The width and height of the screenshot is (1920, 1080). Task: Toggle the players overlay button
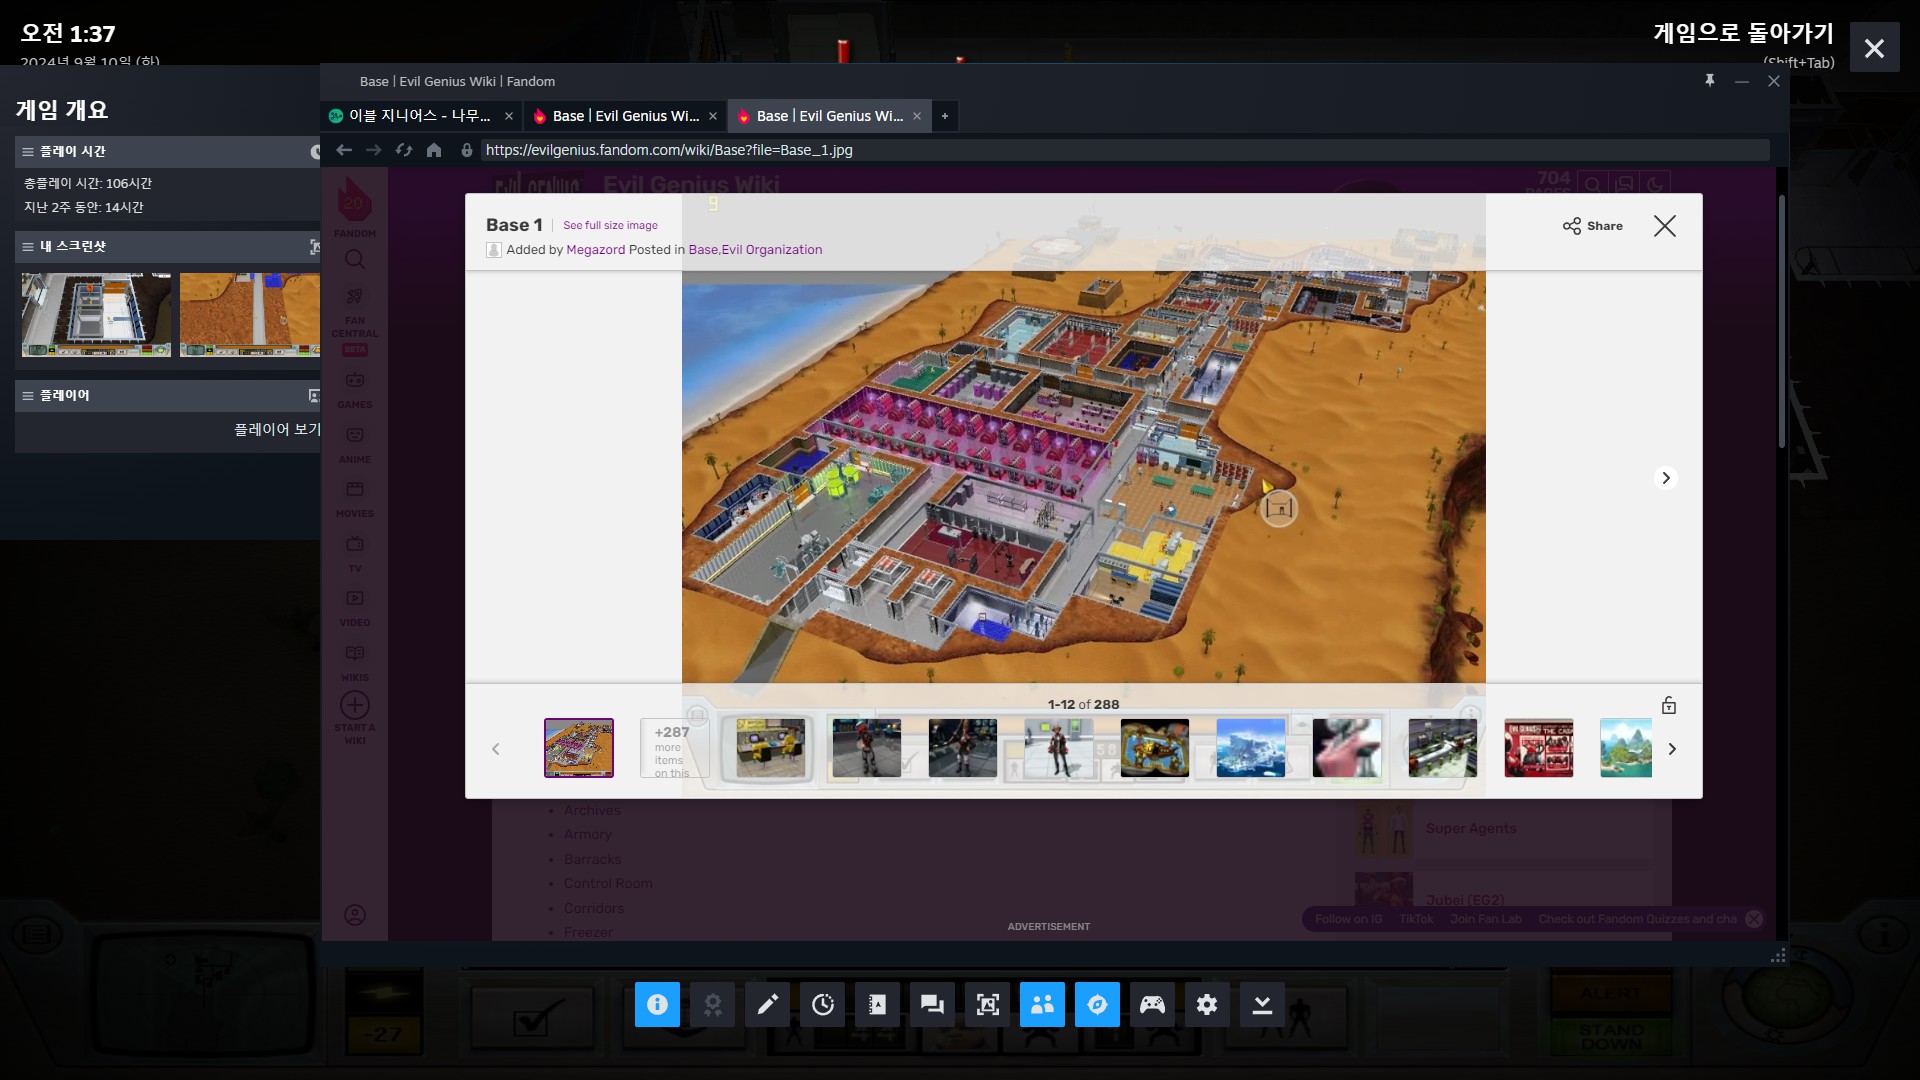tap(1042, 1004)
